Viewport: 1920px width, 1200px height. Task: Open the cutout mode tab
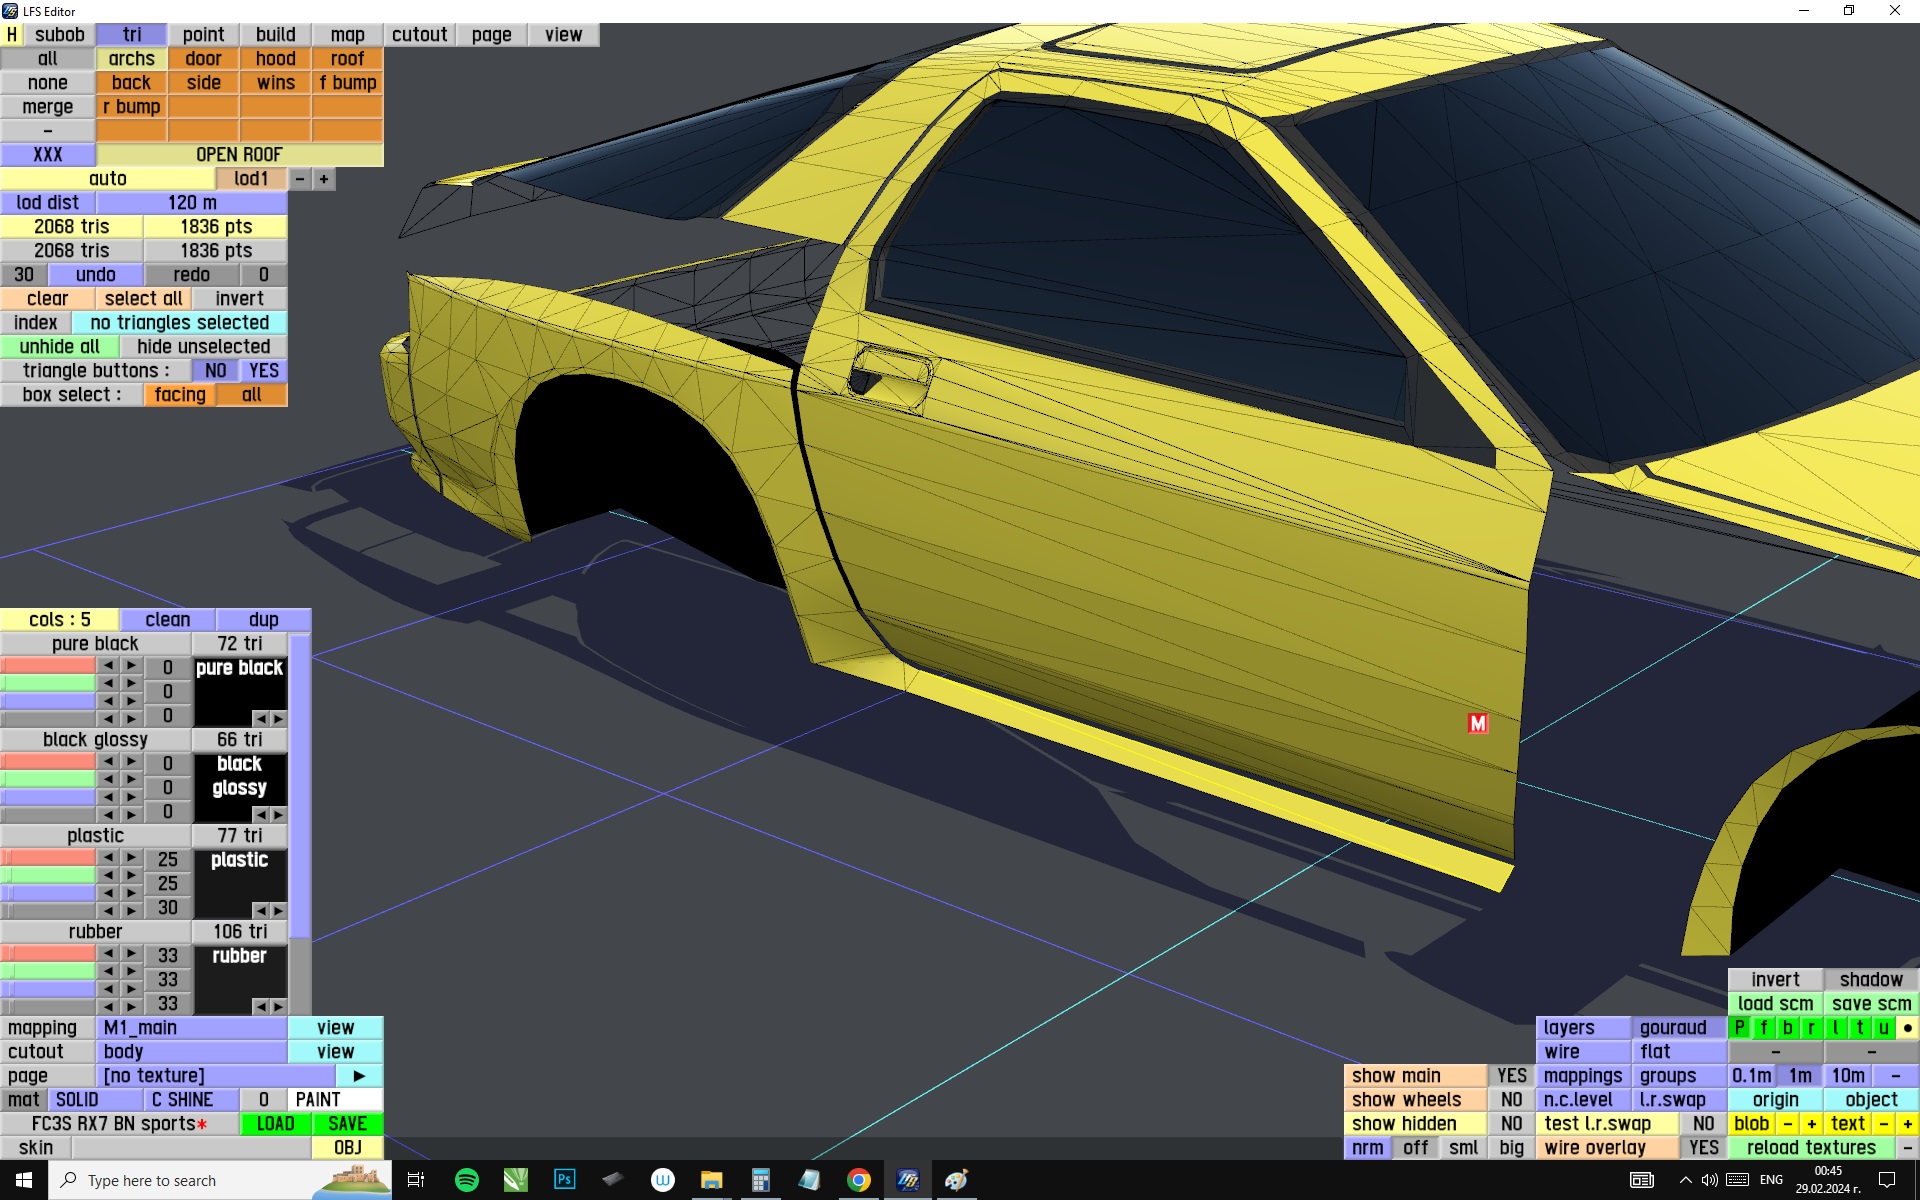pos(419,35)
